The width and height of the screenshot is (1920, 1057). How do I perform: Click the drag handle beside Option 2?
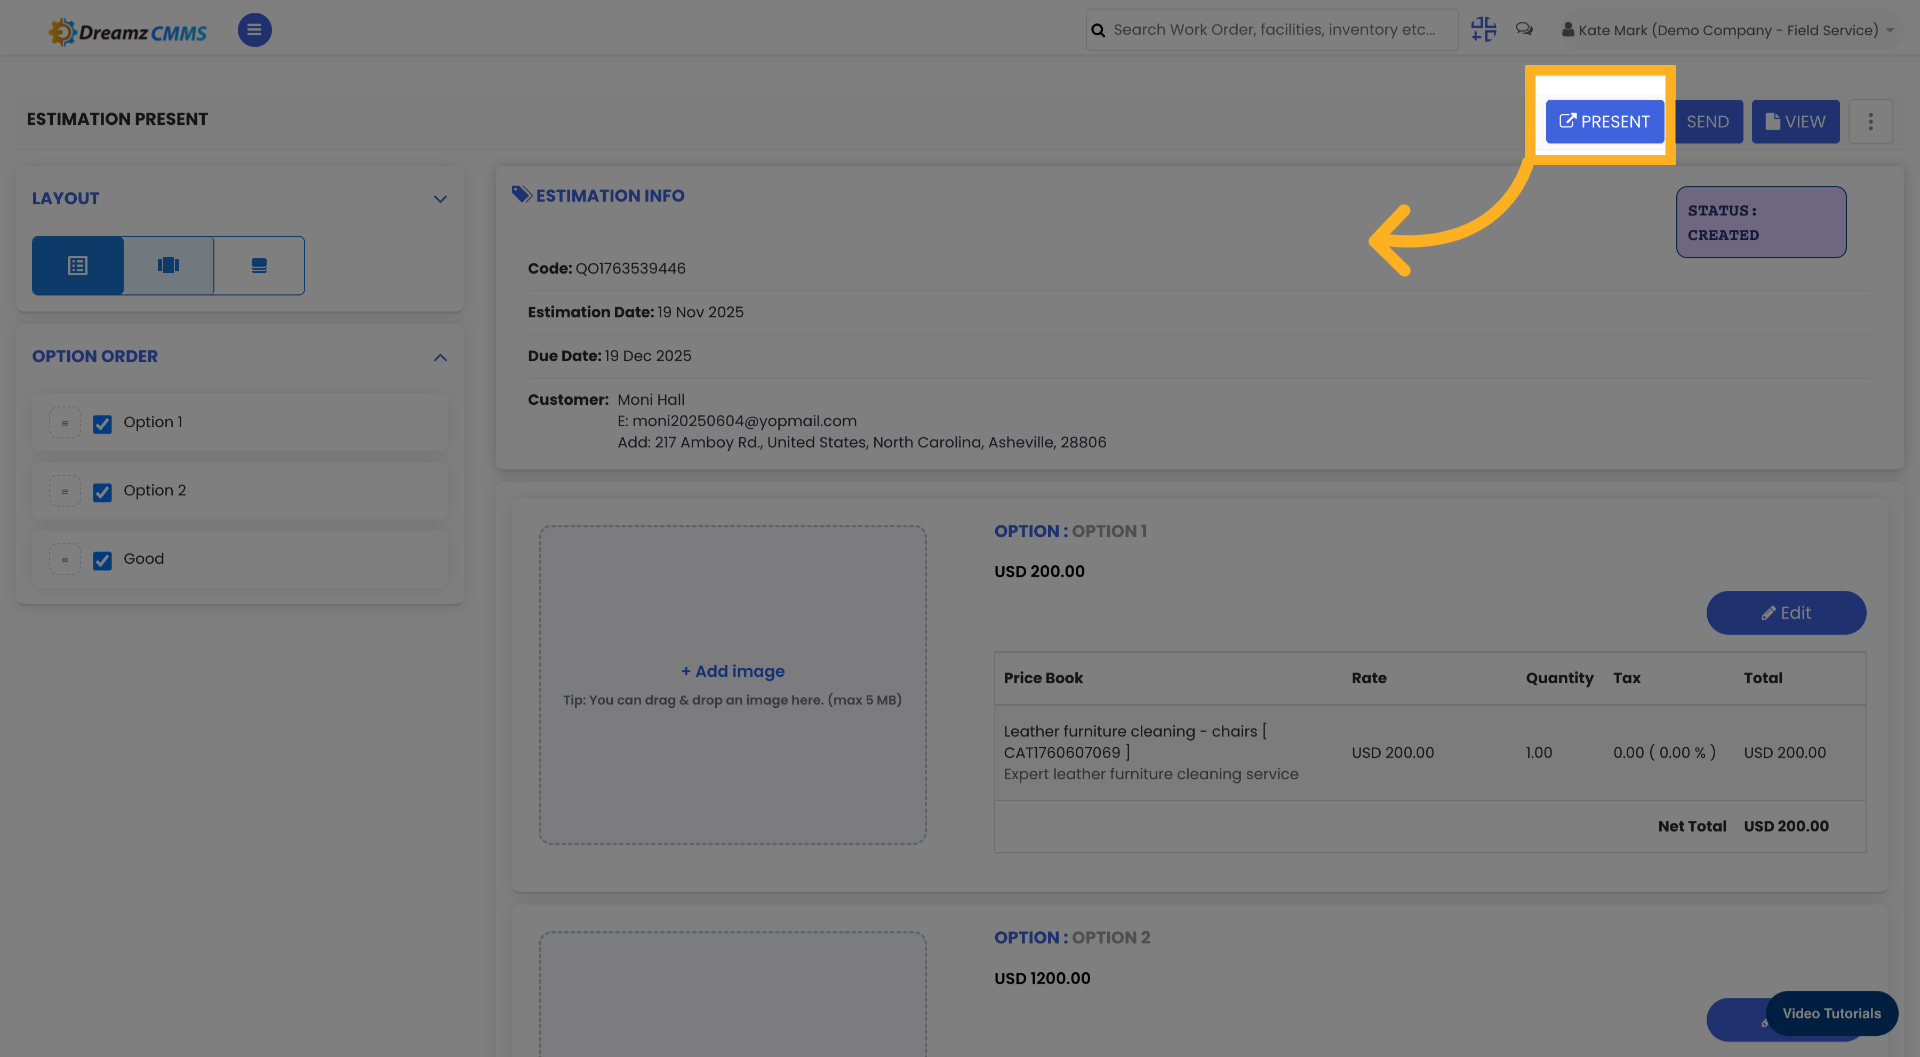pyautogui.click(x=65, y=491)
